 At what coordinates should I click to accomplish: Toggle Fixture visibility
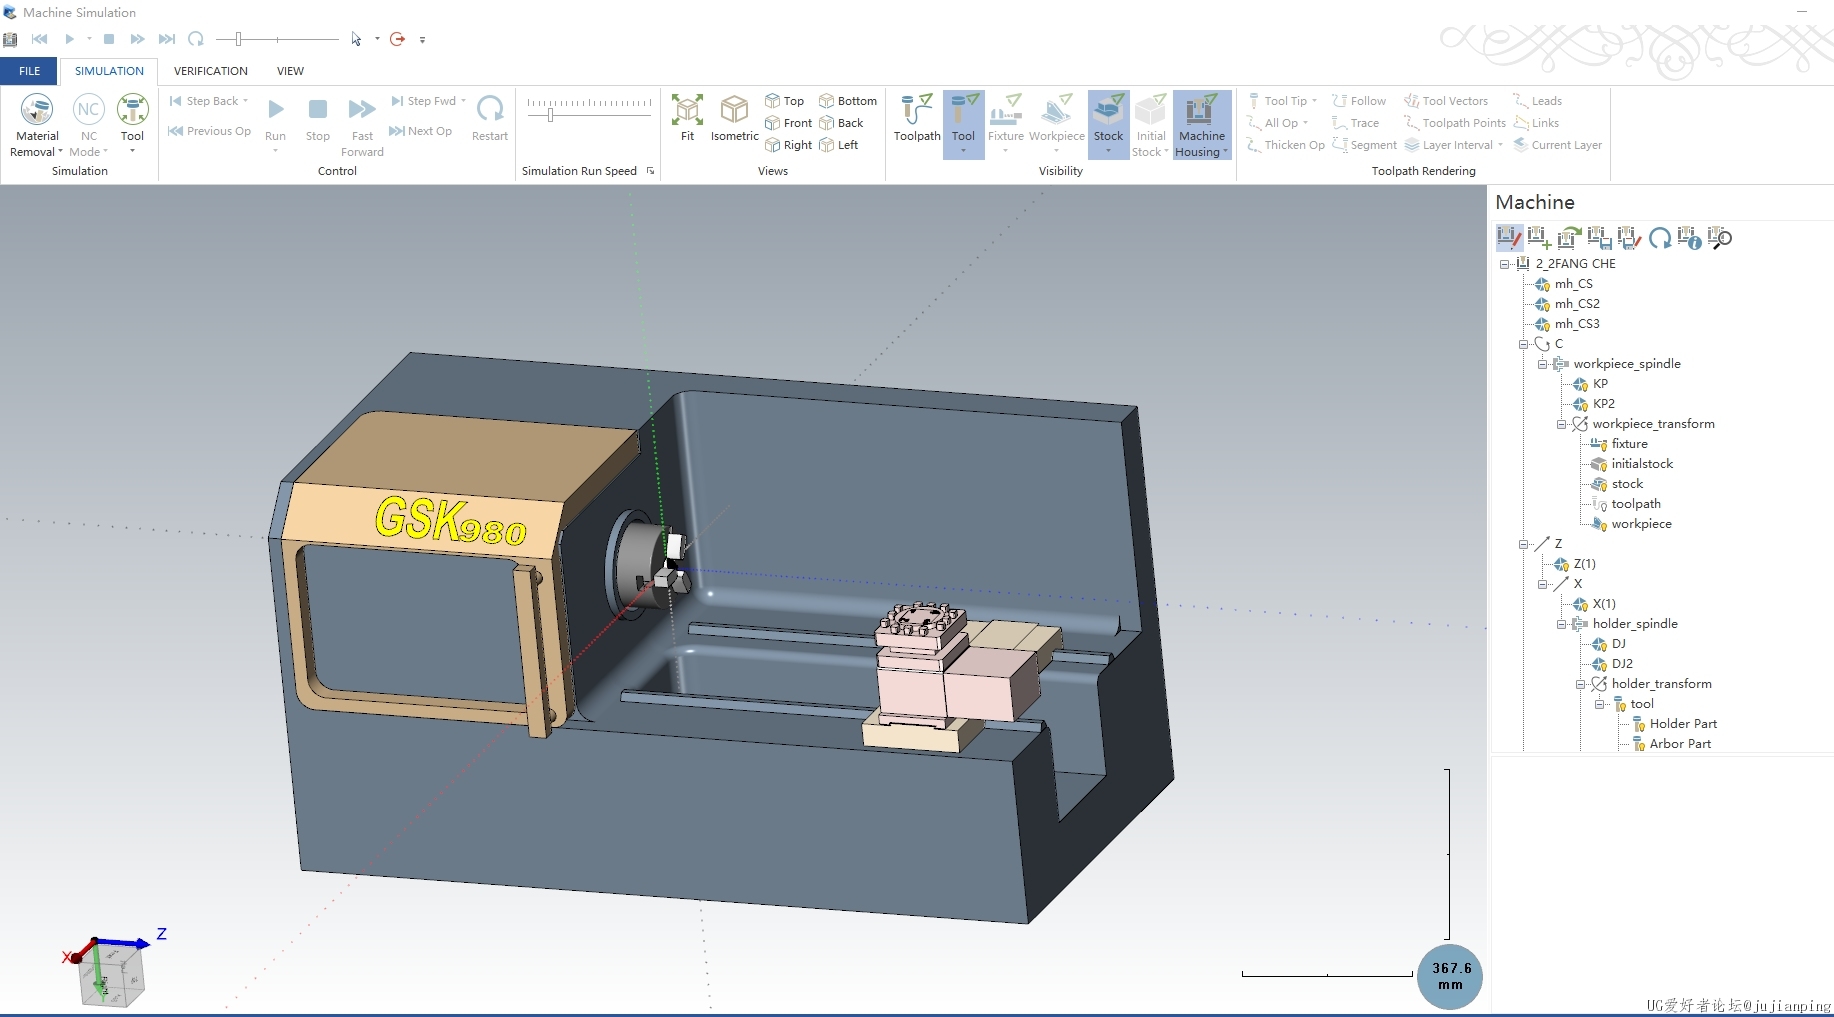(x=1006, y=118)
